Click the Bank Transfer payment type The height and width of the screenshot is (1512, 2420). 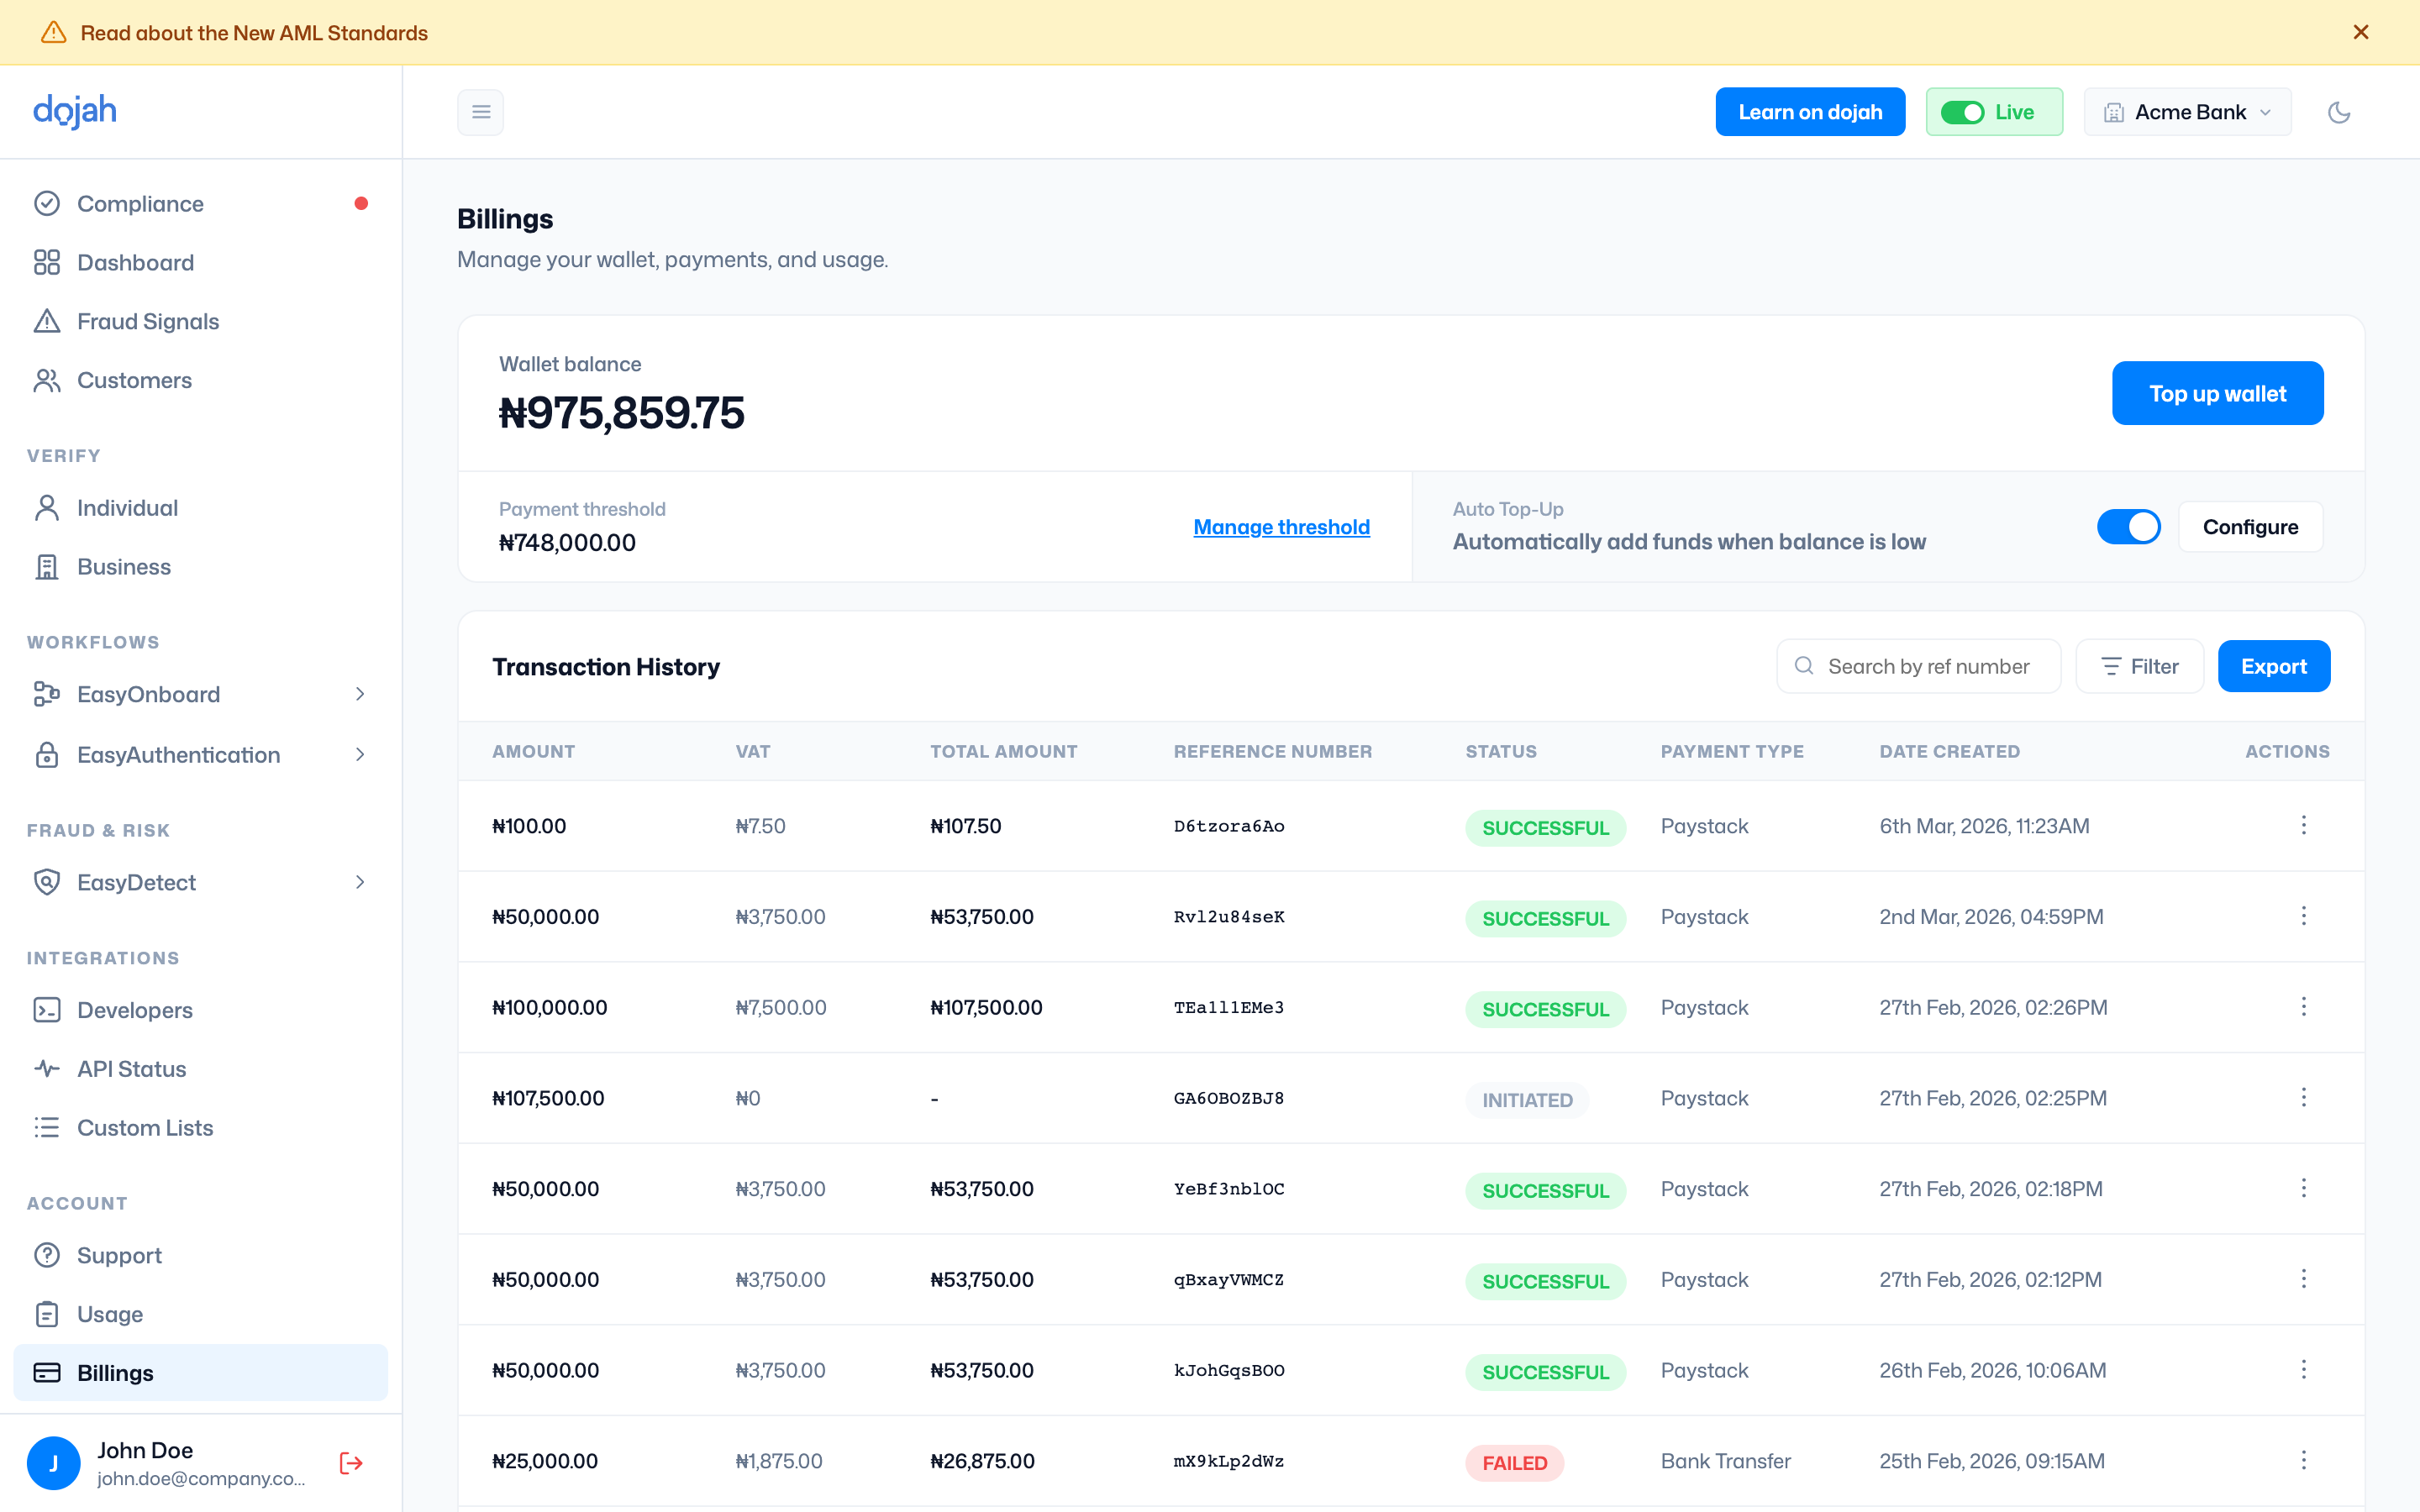point(1725,1460)
